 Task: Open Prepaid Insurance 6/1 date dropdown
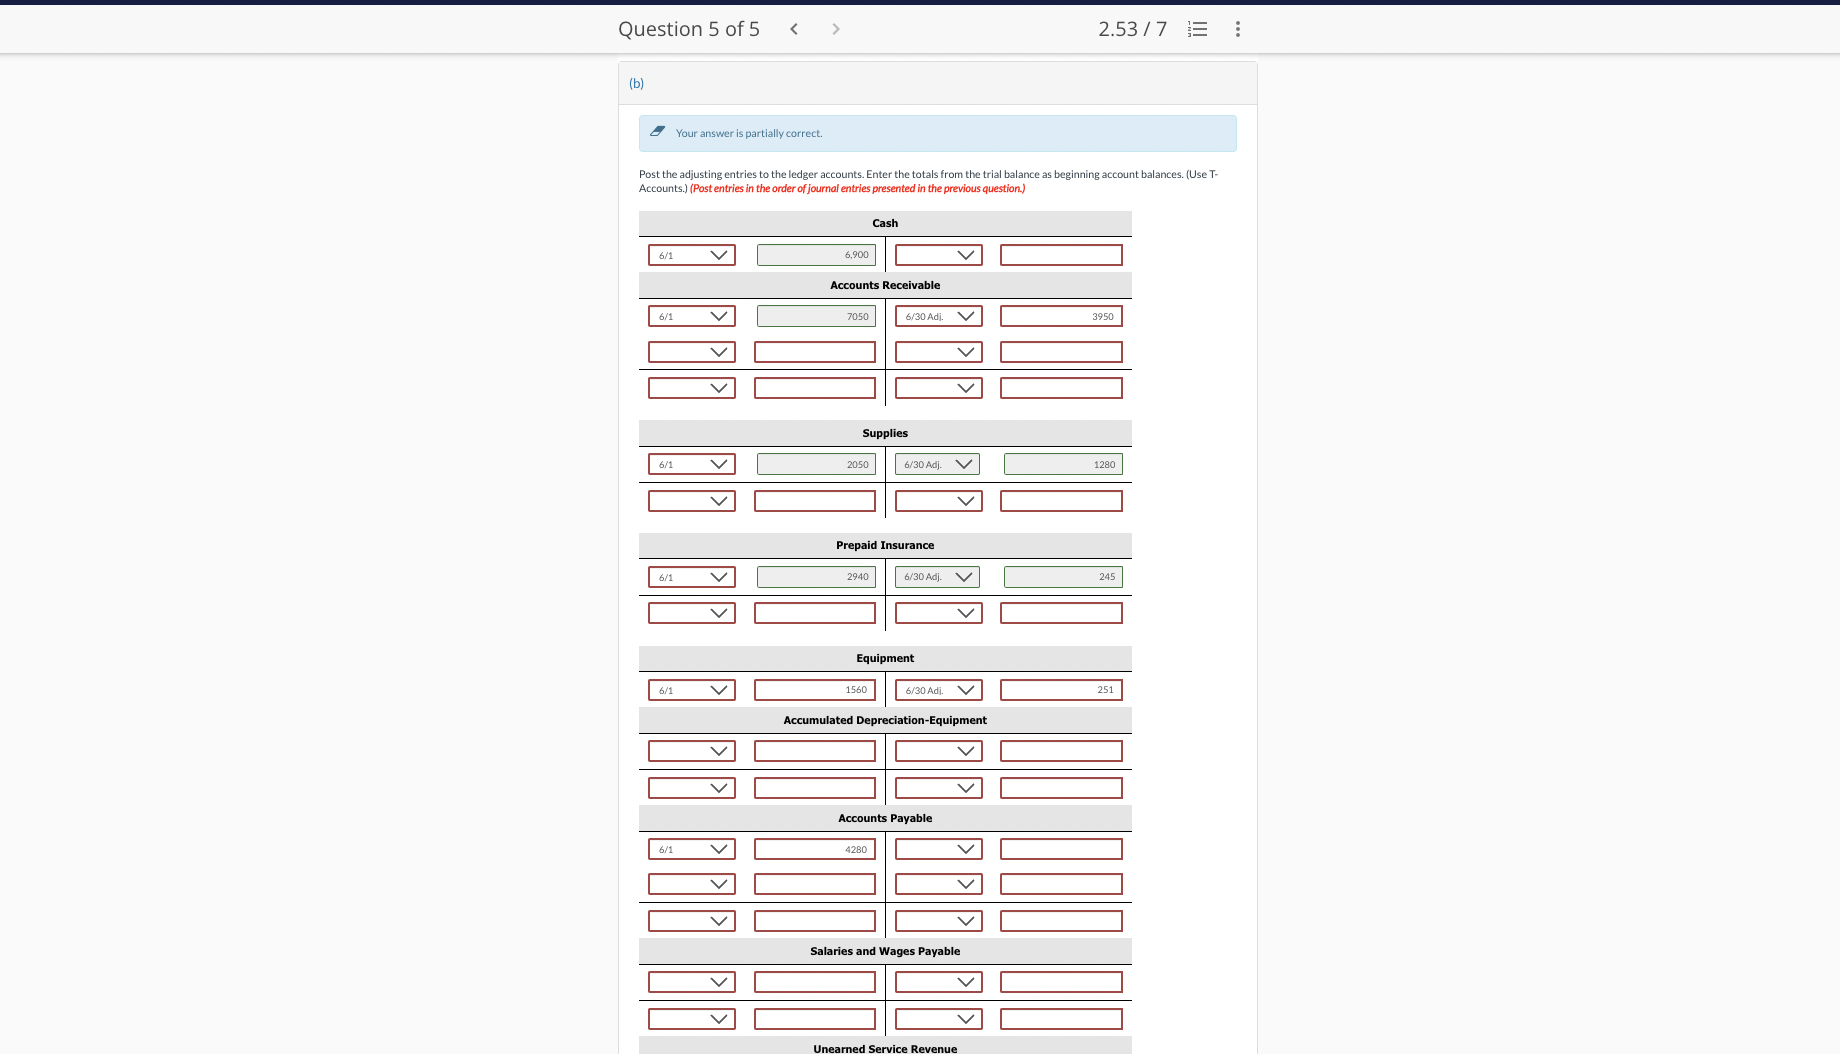(692, 577)
